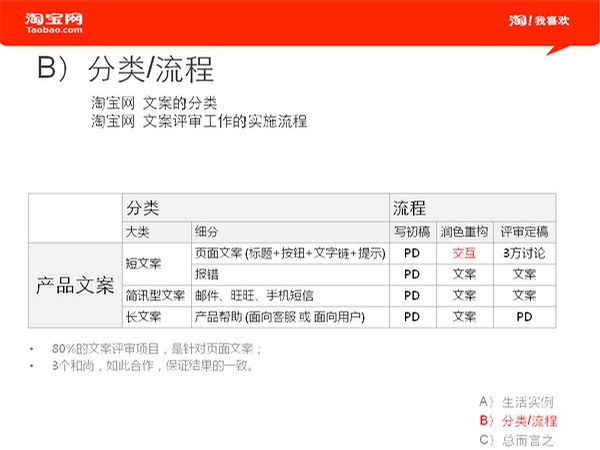Click outline item C) 总而言之
This screenshot has width=600, height=450.
[516, 440]
